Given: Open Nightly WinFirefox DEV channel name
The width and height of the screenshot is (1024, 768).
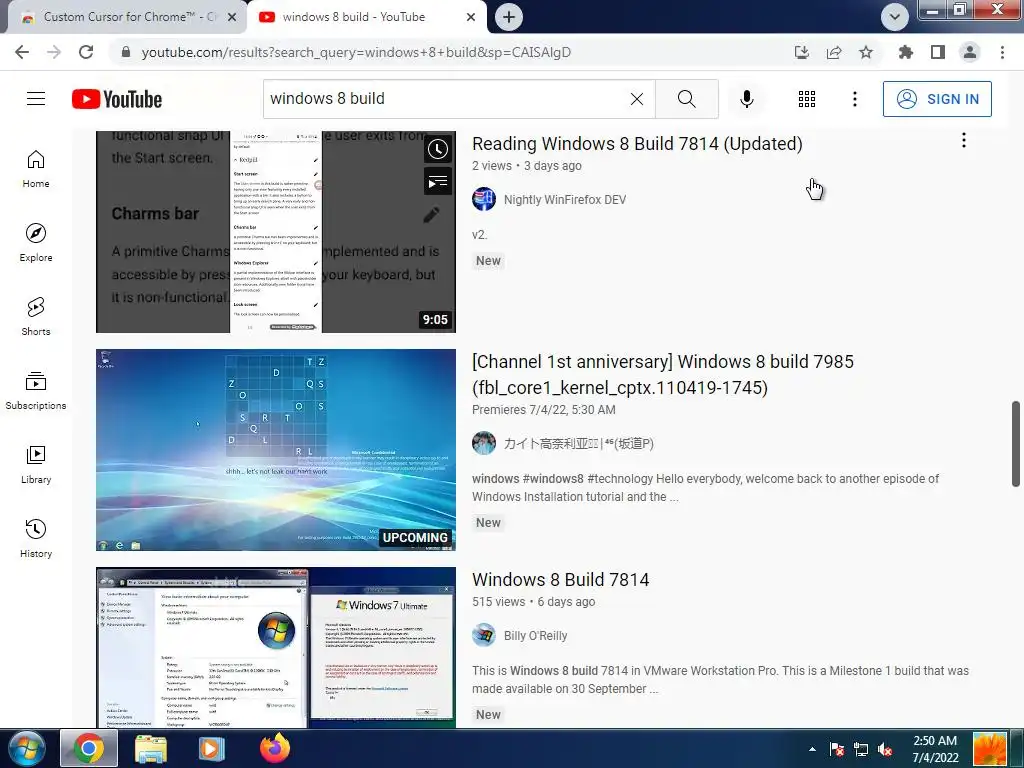Looking at the screenshot, I should [565, 200].
